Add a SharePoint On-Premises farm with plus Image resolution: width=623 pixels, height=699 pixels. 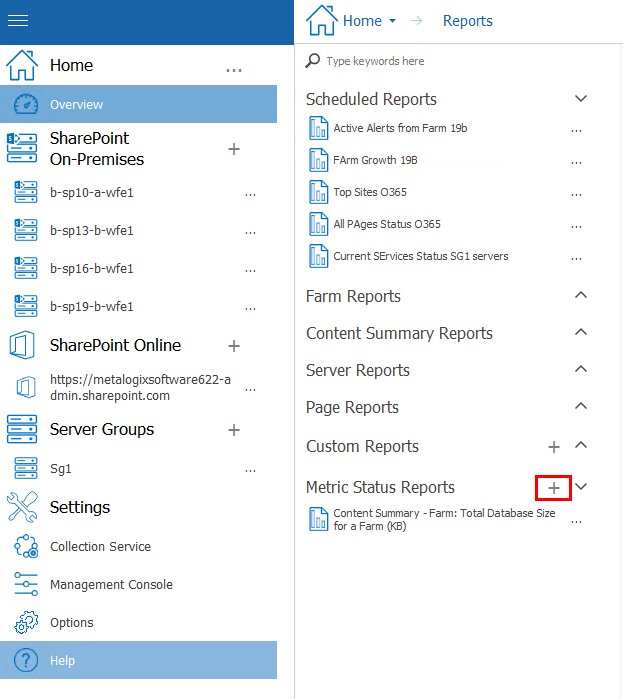(234, 149)
